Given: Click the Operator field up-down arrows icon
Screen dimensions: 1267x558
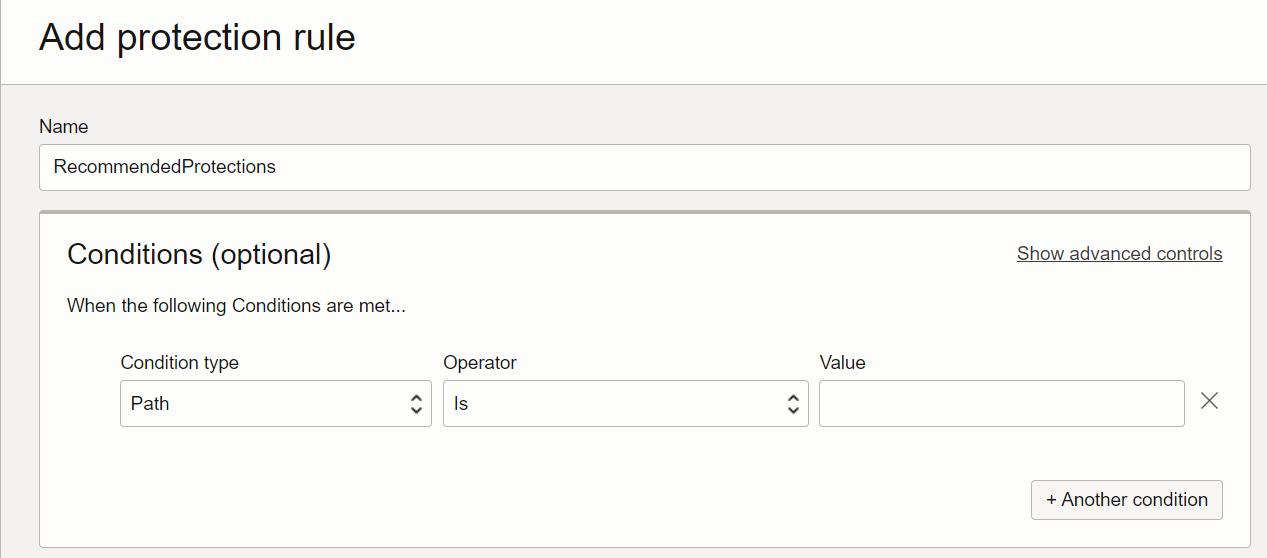Looking at the screenshot, I should (x=793, y=404).
